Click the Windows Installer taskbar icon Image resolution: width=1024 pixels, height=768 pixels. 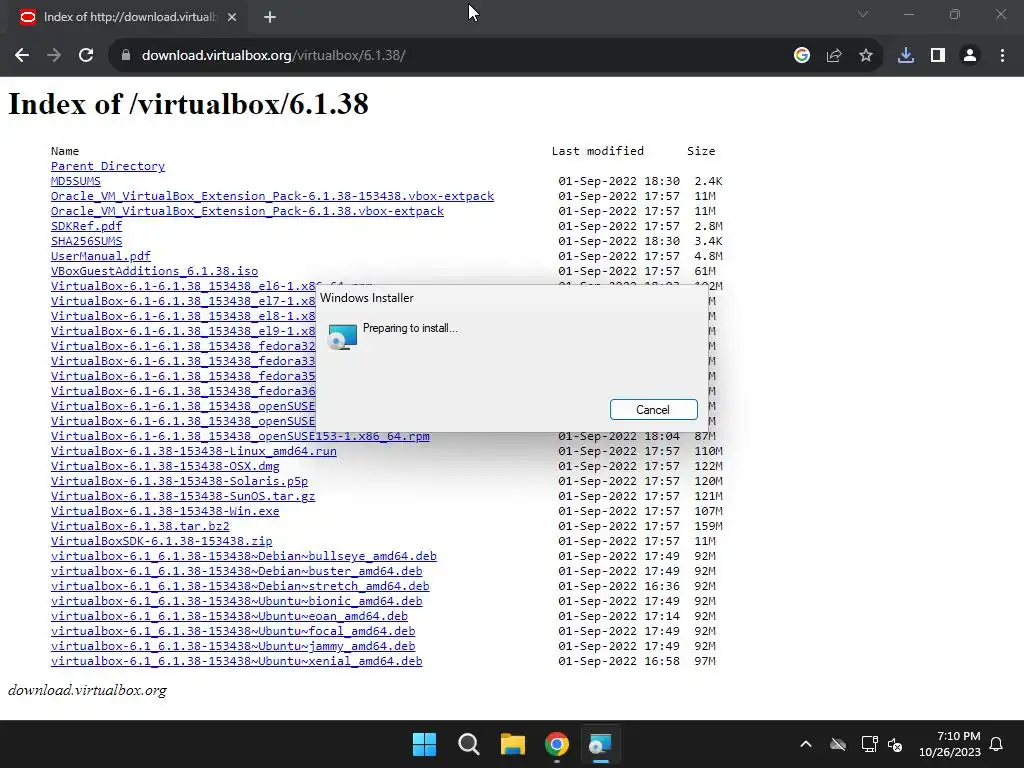[600, 744]
